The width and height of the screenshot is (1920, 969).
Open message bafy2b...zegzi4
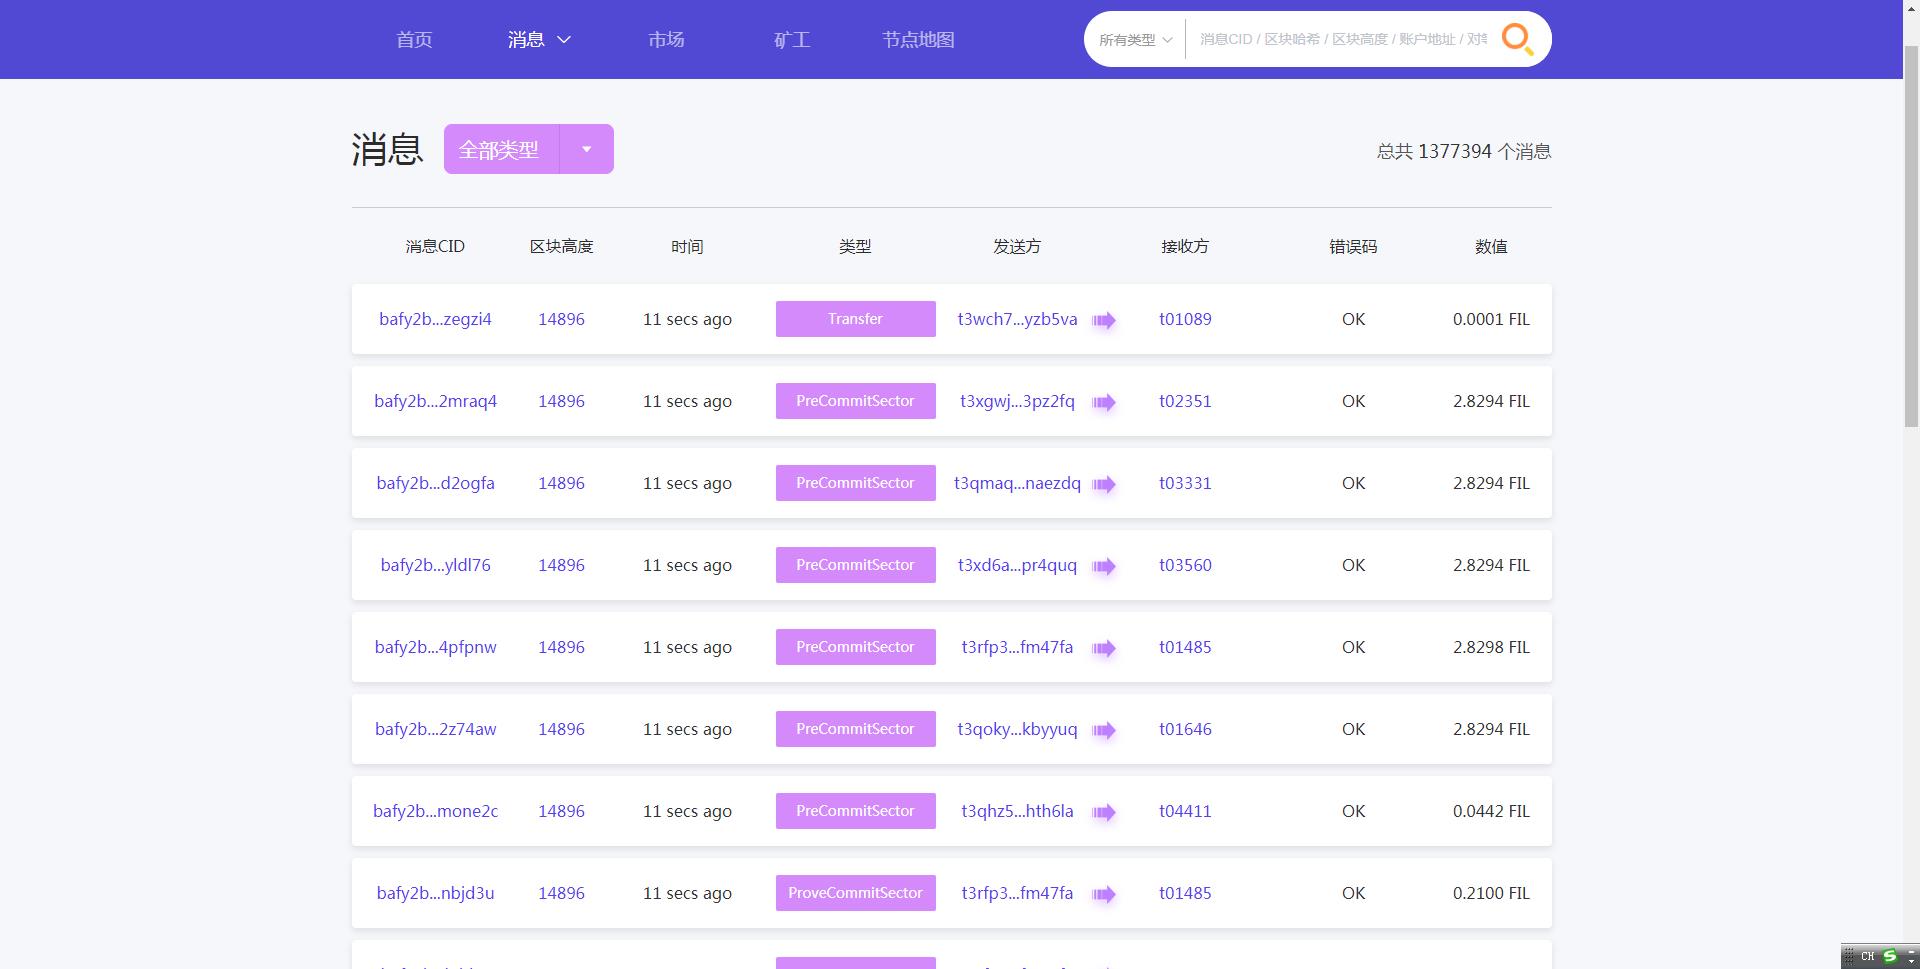click(x=435, y=319)
